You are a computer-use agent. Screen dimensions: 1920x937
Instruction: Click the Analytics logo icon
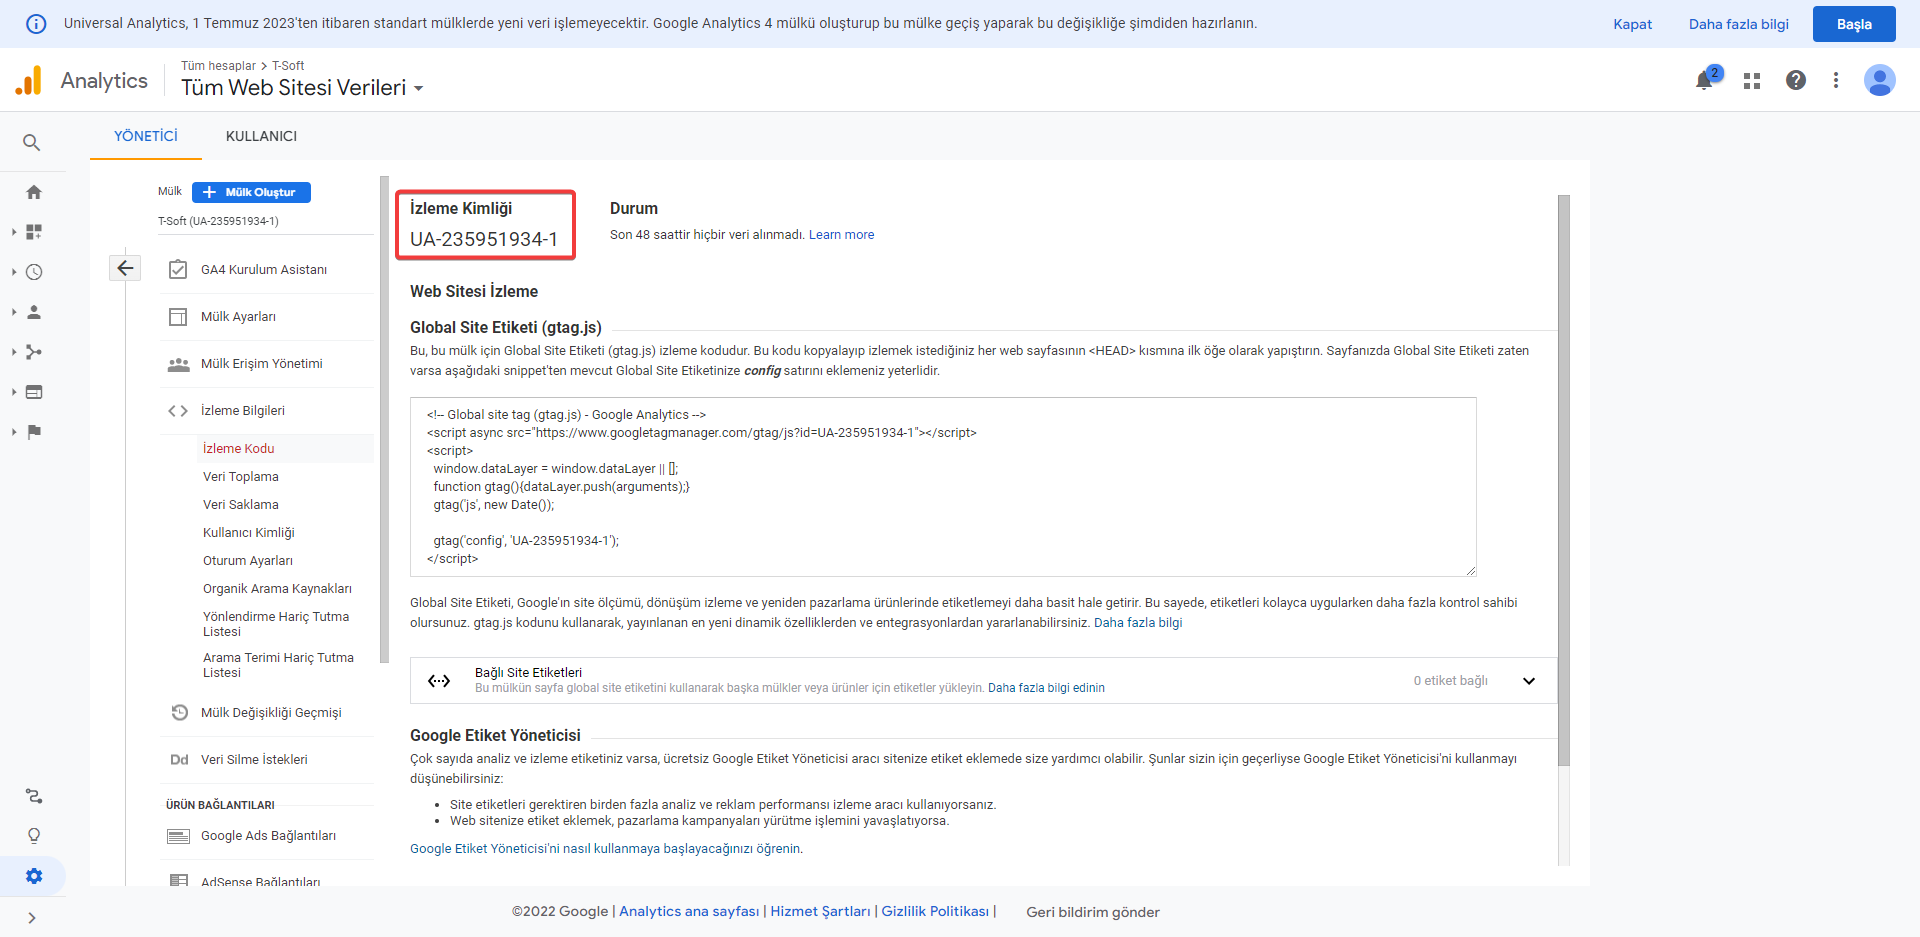click(29, 80)
